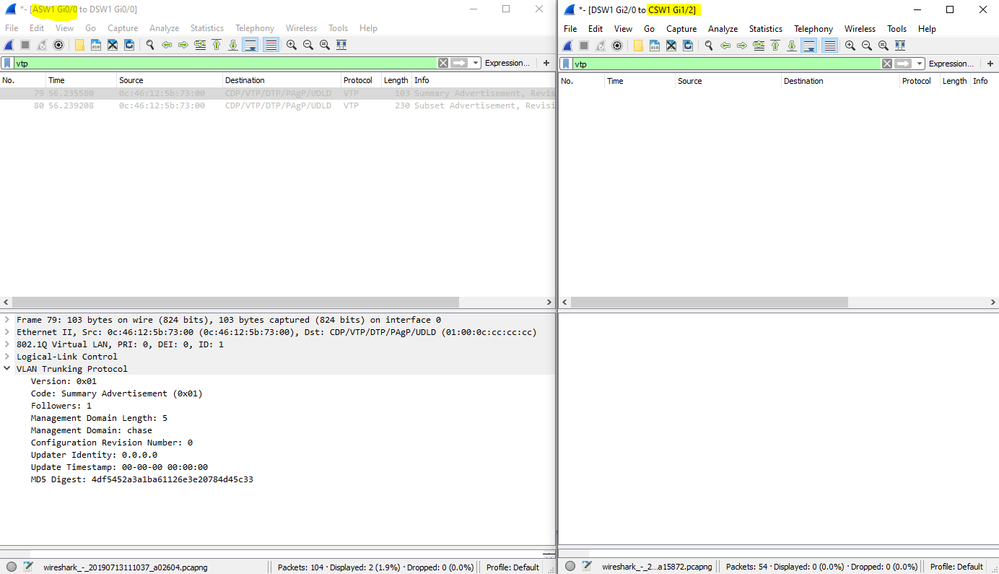Screen dimensions: 999x574
Task: Apply display filter arrow in left window
Action: point(459,63)
